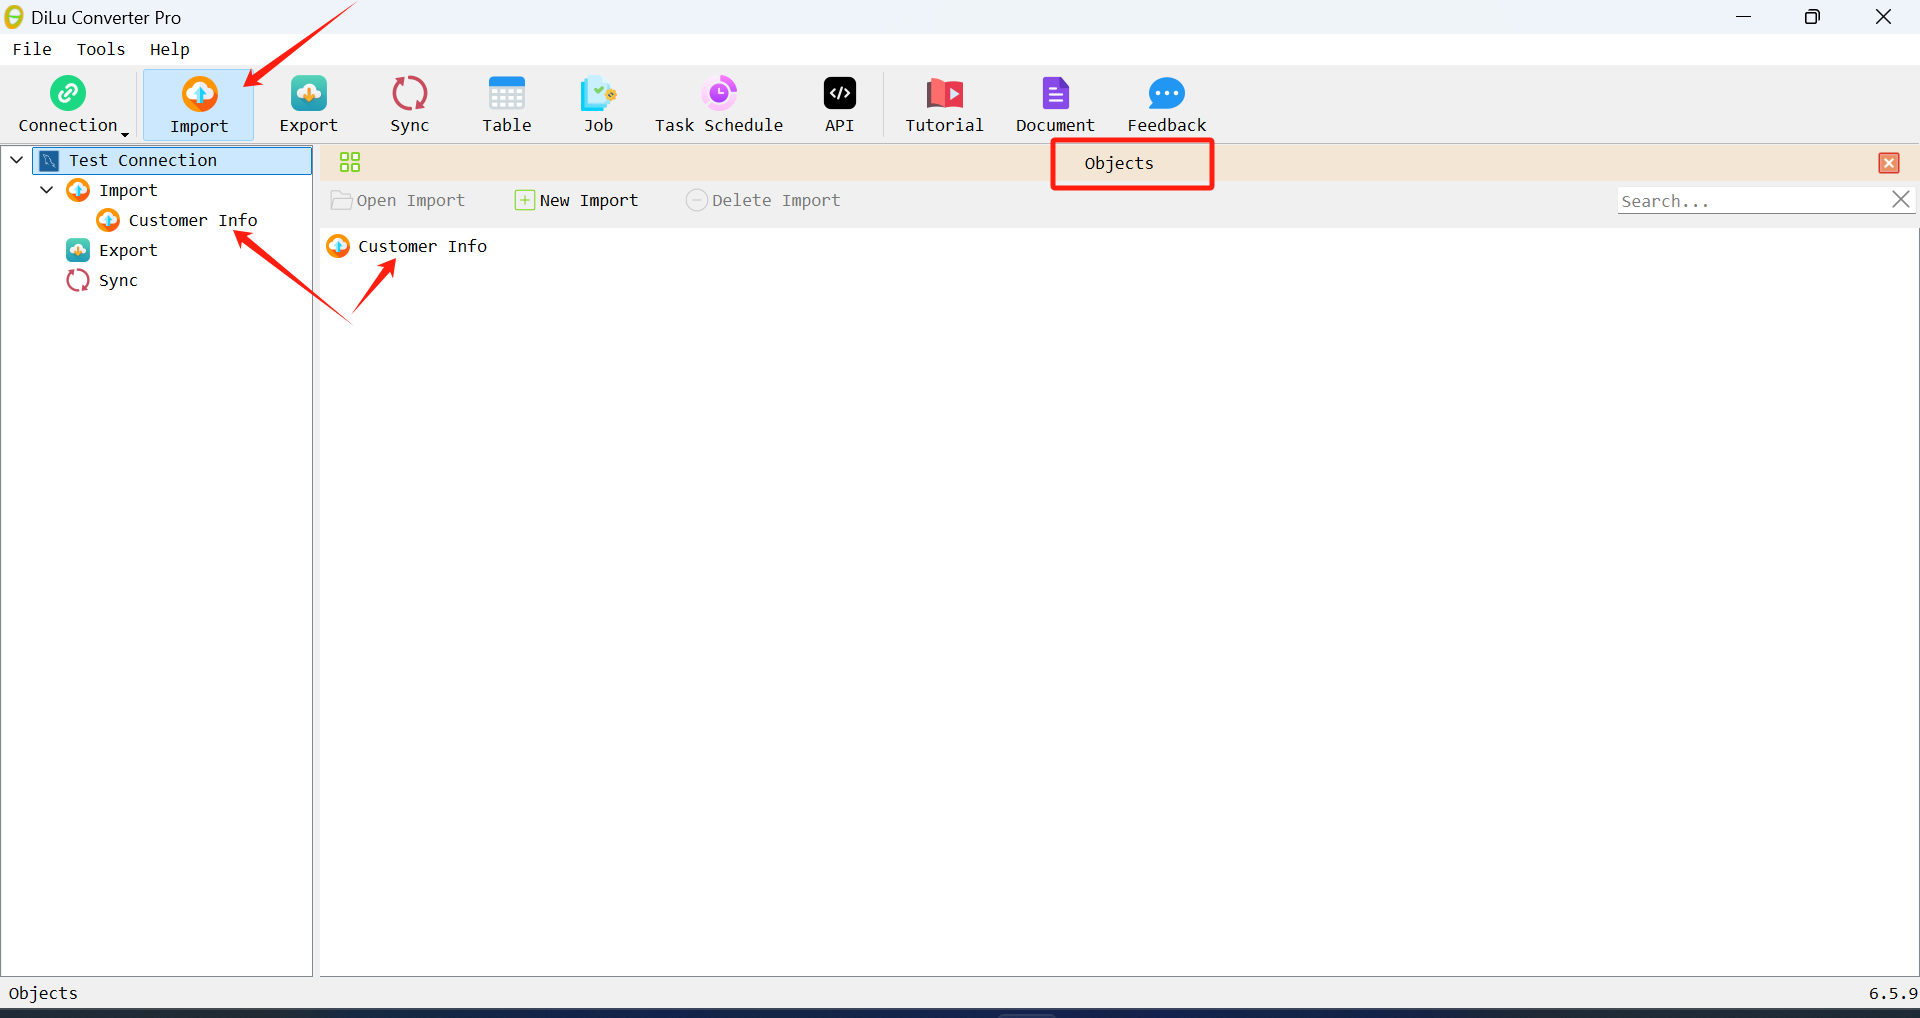1920x1018 pixels.
Task: Close the Objects panel red X
Action: (x=1889, y=163)
